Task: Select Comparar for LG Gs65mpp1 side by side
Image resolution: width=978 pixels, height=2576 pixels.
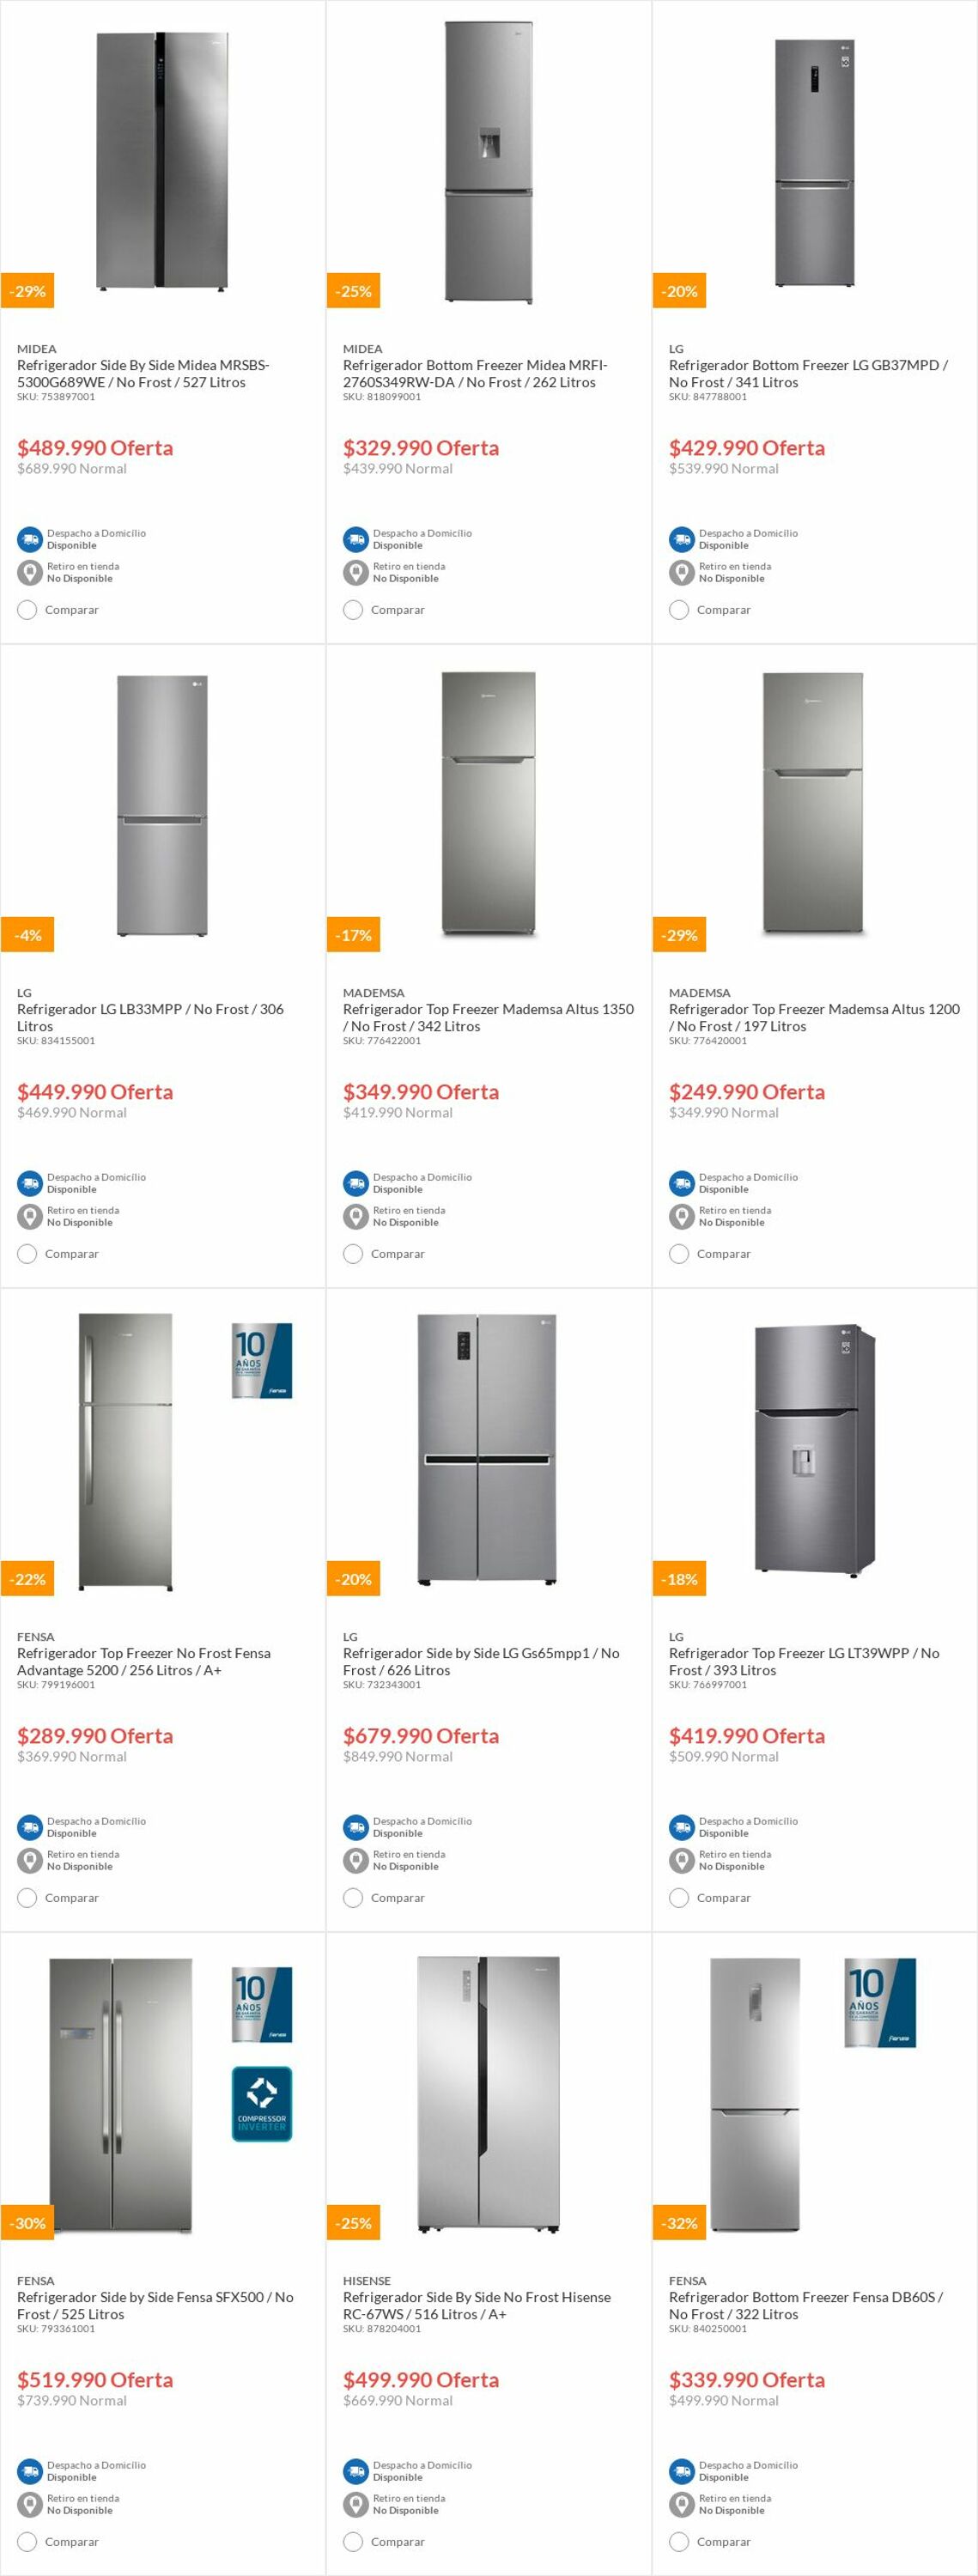Action: pyautogui.click(x=353, y=1897)
